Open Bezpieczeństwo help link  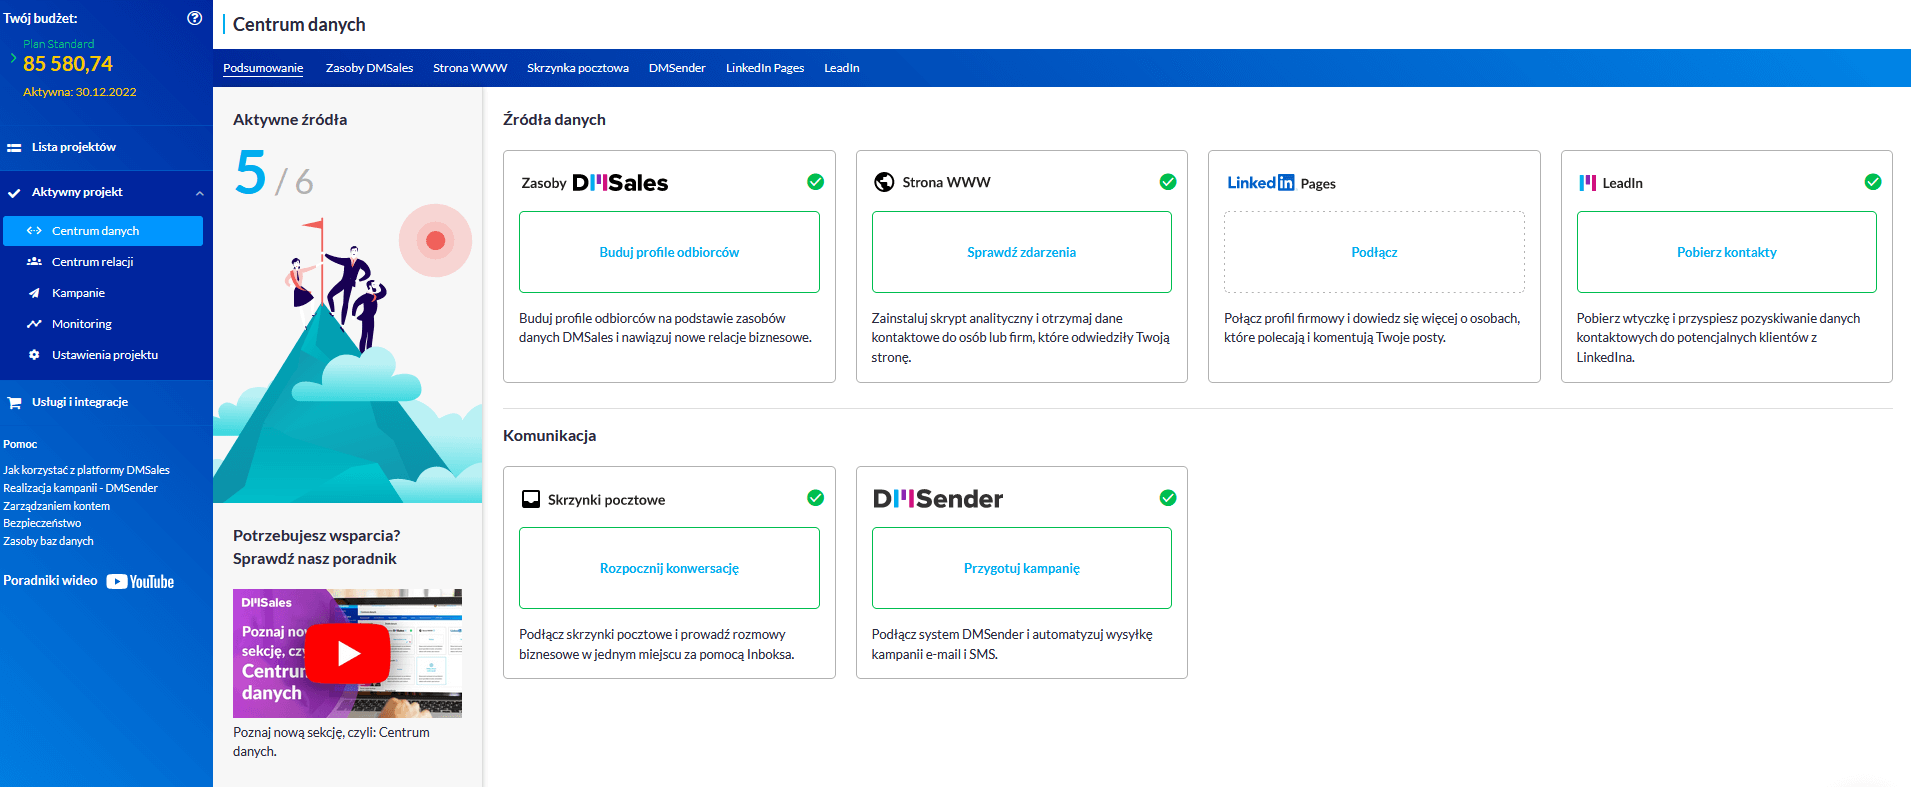[42, 523]
